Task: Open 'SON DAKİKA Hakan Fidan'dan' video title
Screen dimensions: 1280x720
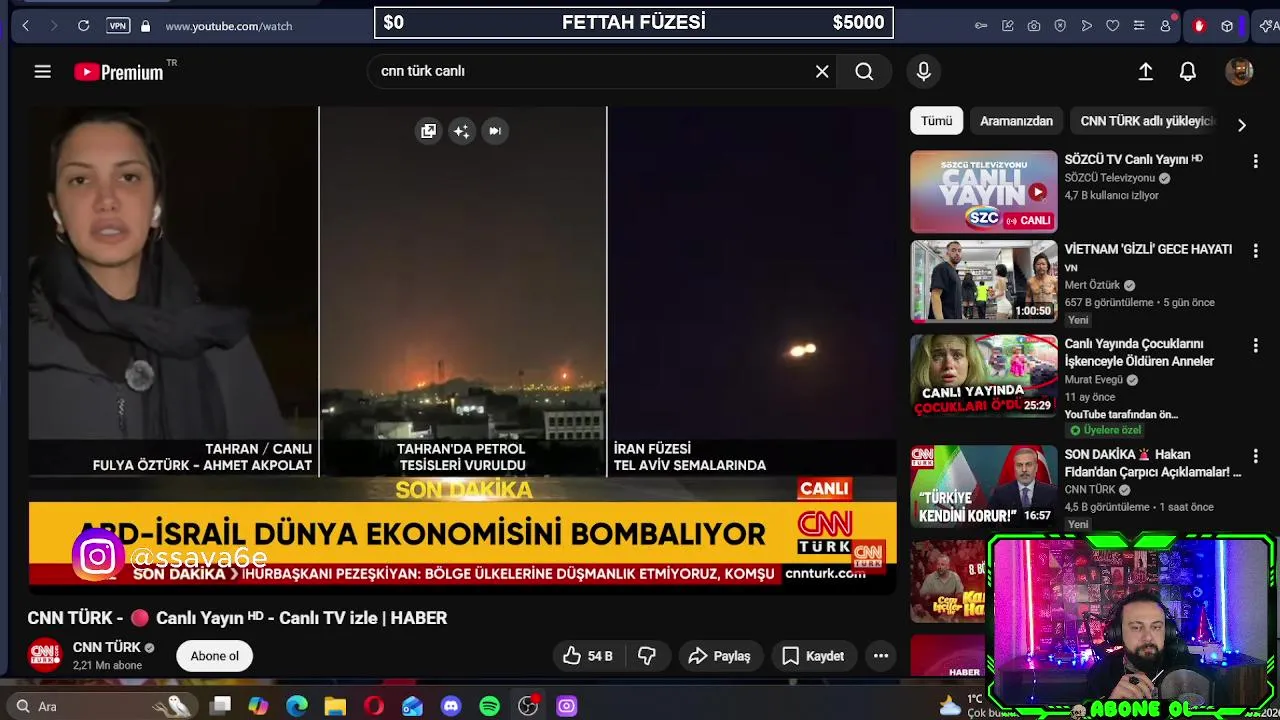Action: 1153,463
